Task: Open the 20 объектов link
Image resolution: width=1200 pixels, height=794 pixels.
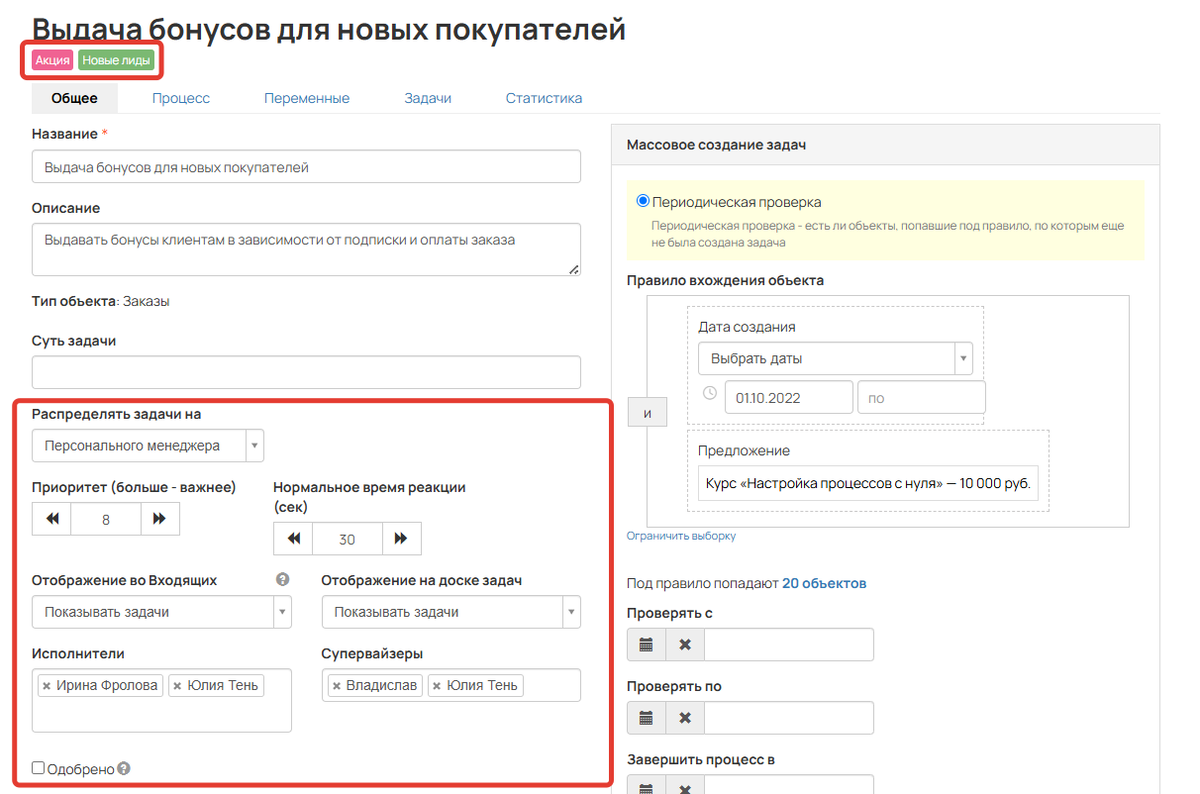Action: pos(824,583)
